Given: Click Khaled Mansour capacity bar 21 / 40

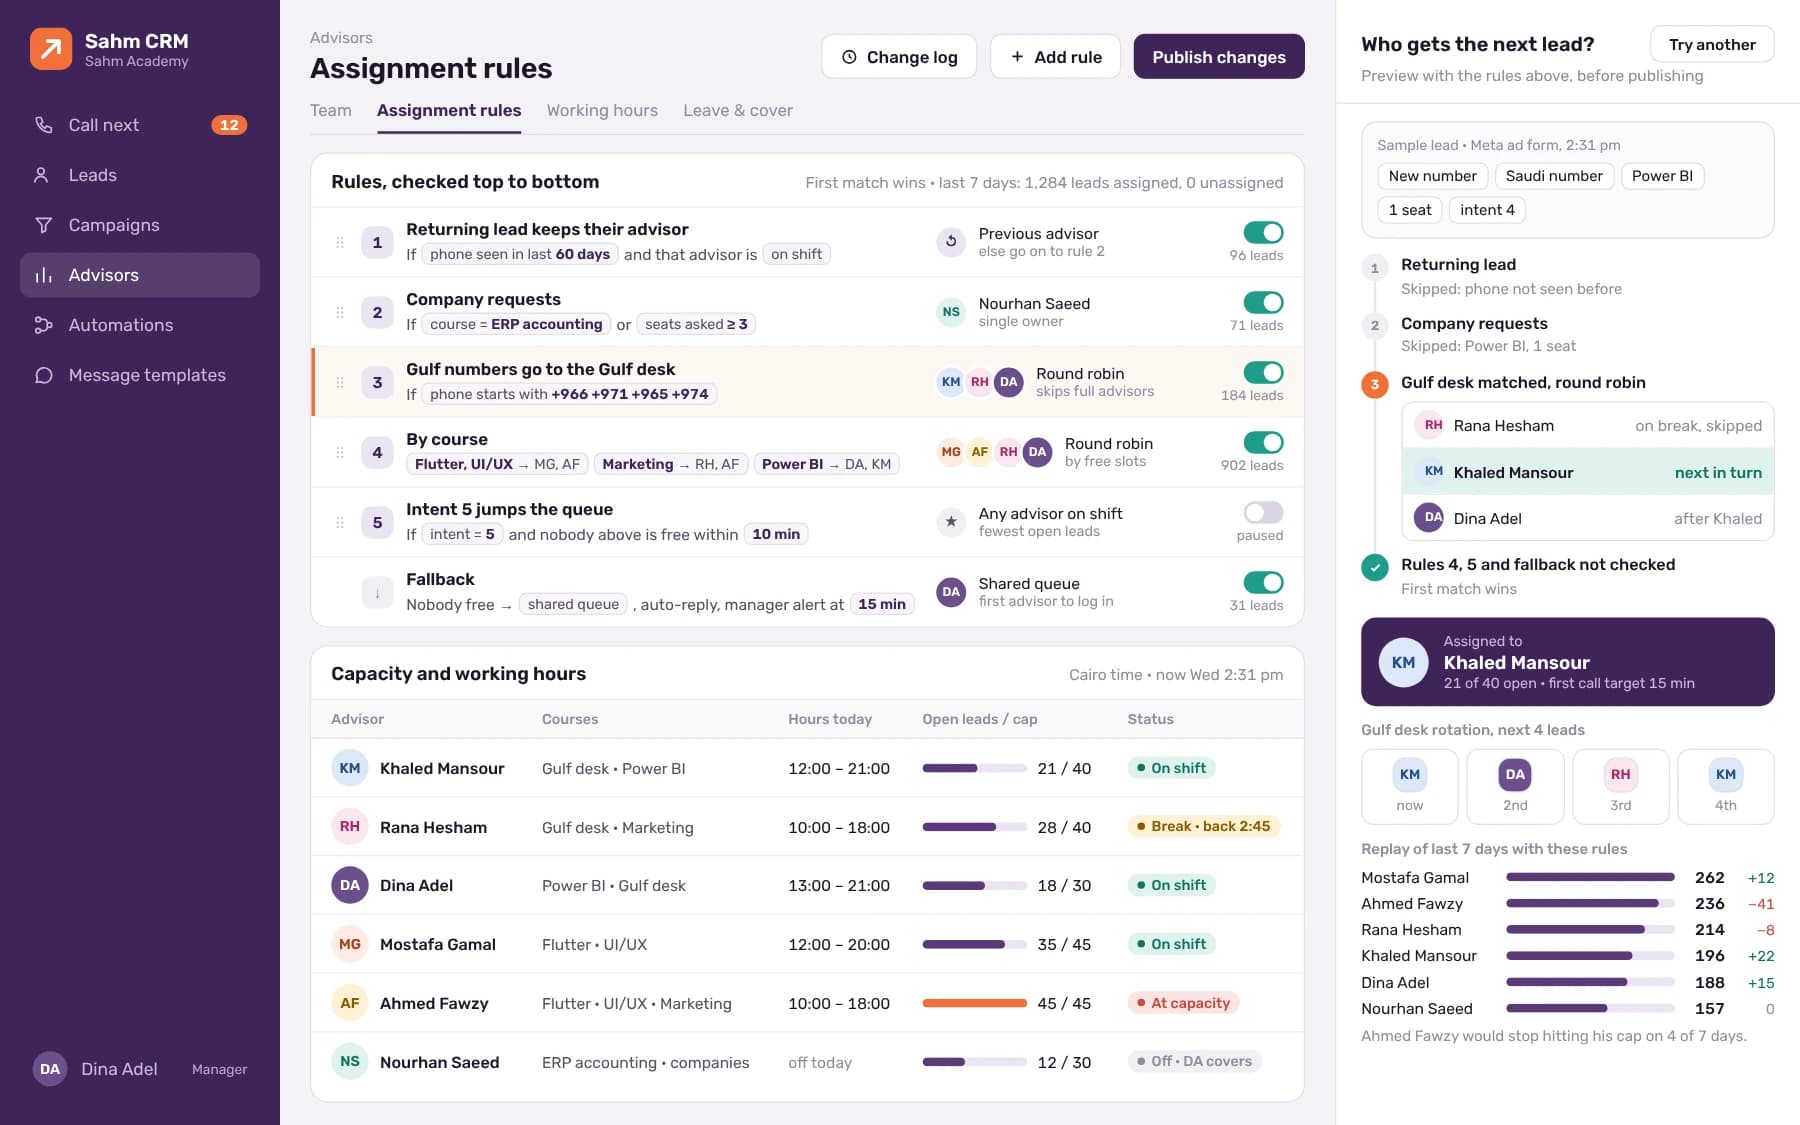Looking at the screenshot, I should click(974, 768).
